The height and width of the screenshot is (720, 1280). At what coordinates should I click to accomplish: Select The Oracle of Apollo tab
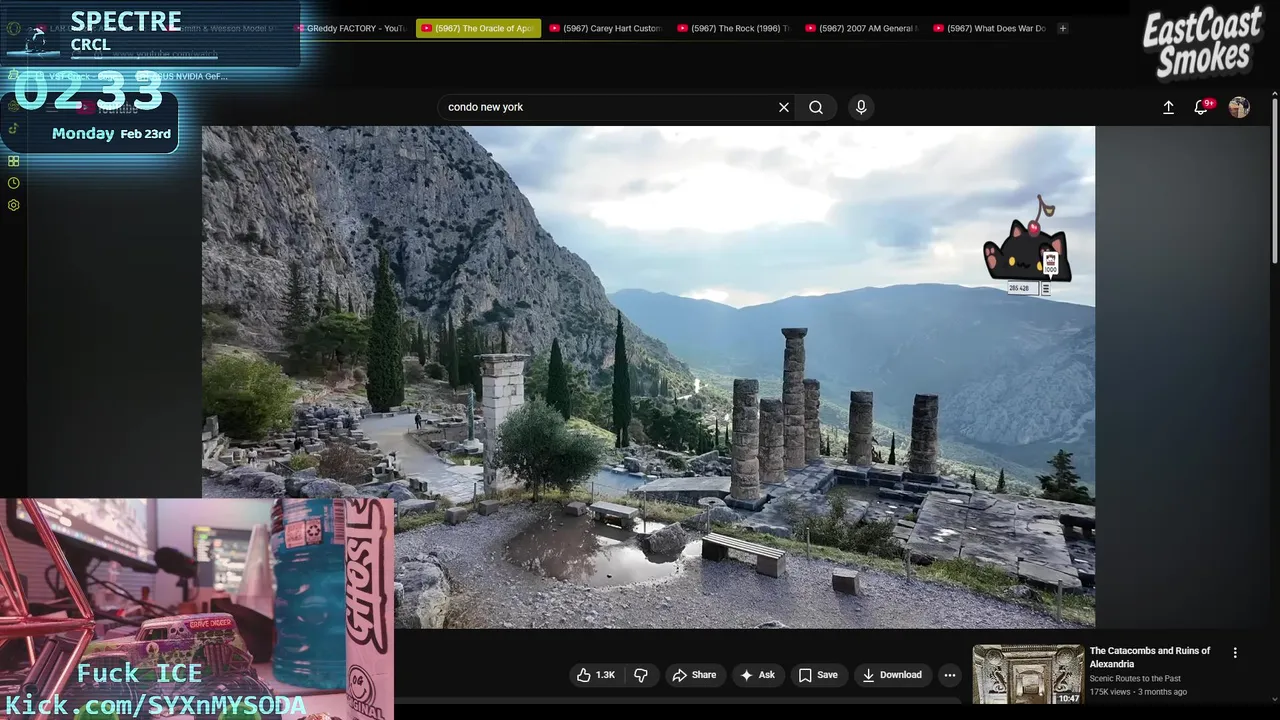coord(478,28)
